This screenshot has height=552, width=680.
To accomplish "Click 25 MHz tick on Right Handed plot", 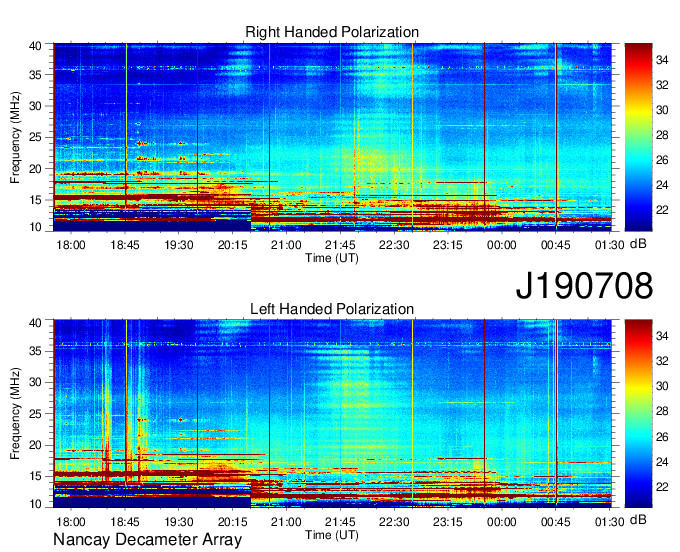I will click(35, 137).
